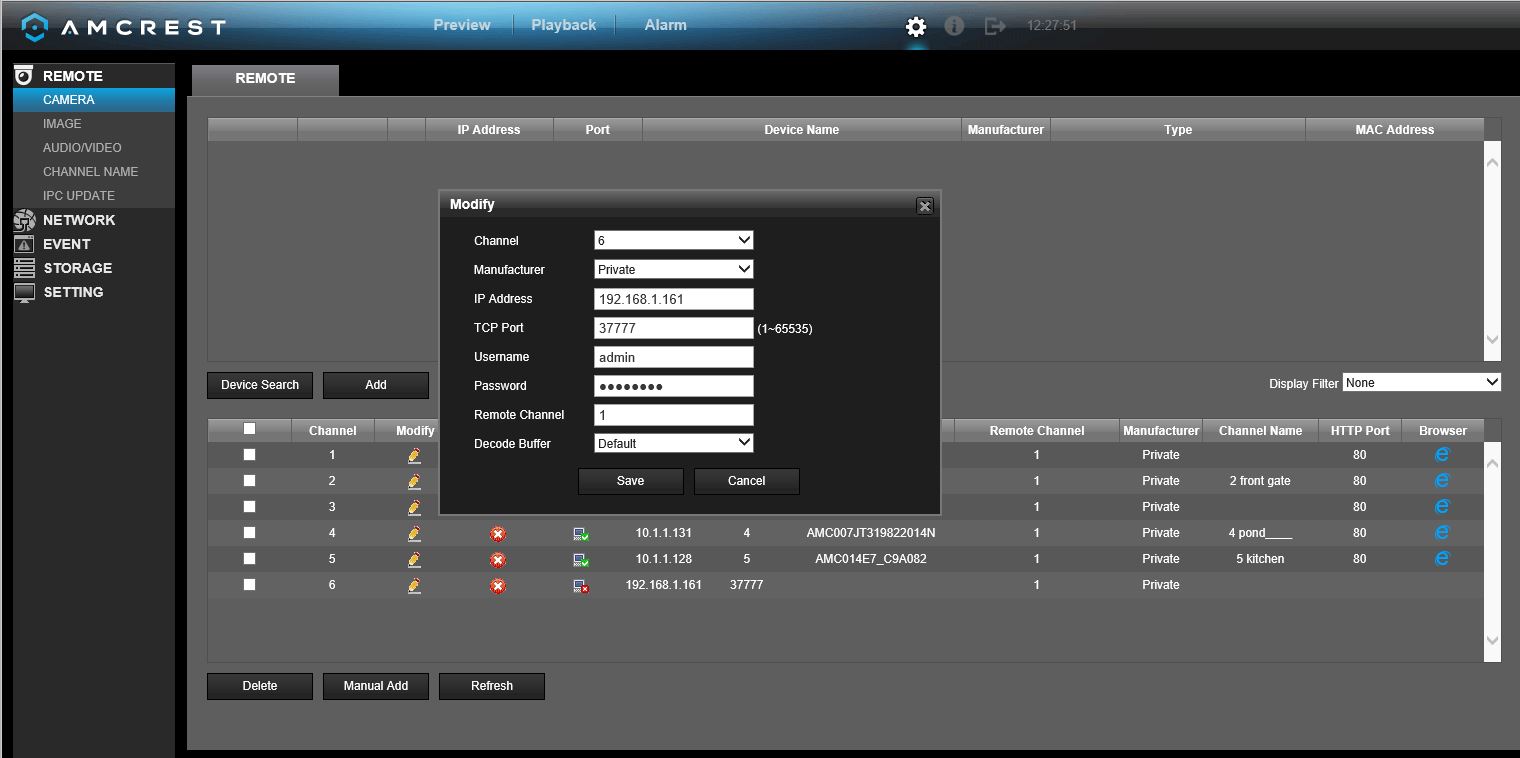Click the logout icon beside the clock
This screenshot has height=758, width=1520.
tap(995, 26)
